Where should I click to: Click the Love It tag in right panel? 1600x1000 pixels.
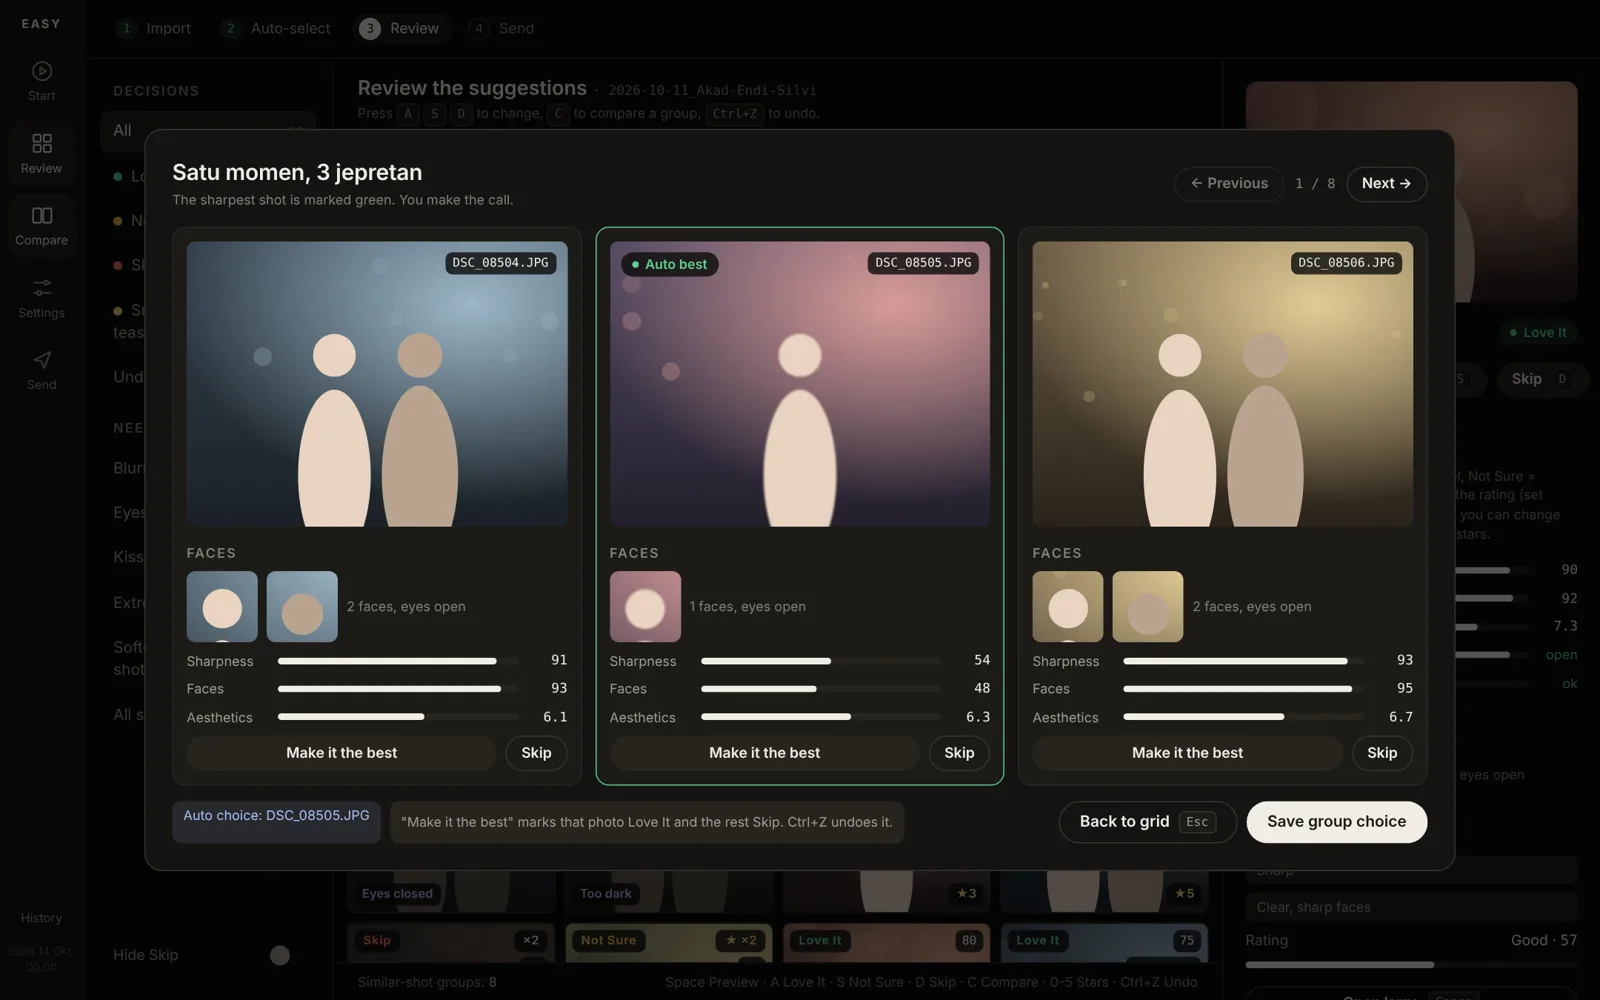(x=1538, y=333)
